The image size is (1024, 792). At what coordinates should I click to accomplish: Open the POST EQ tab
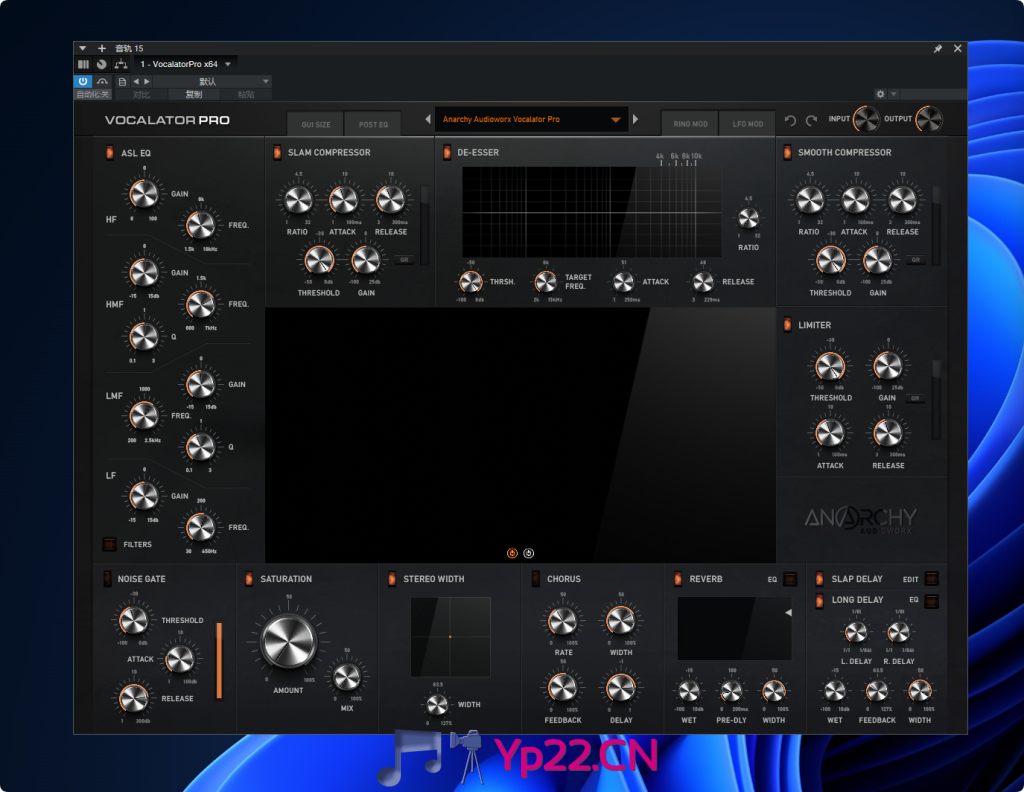[373, 124]
